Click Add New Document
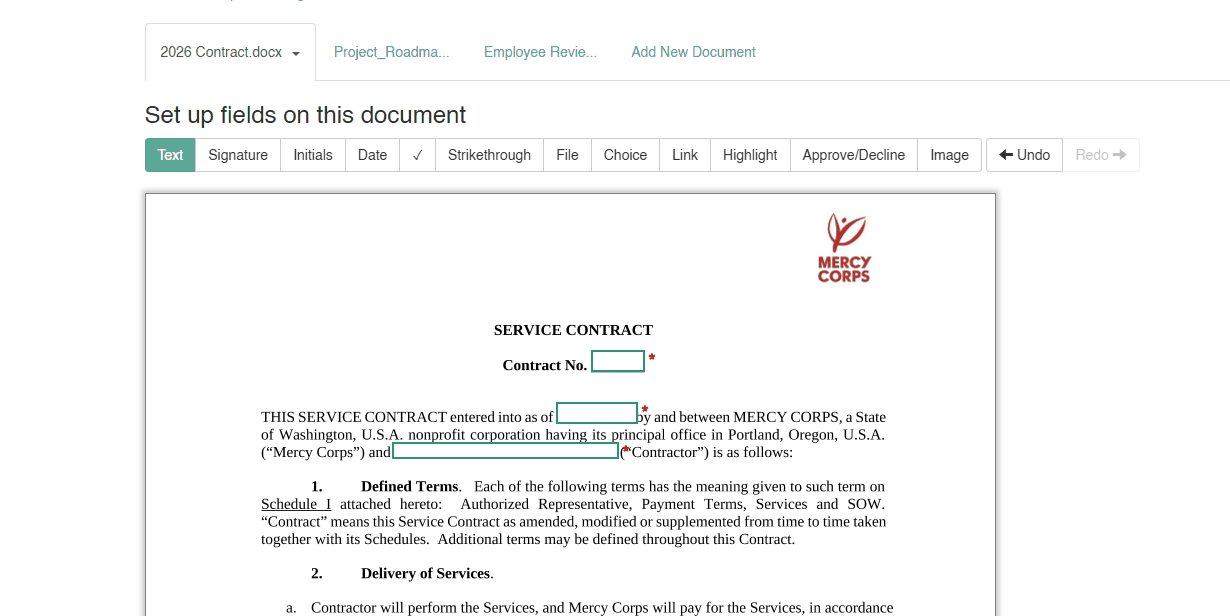This screenshot has height=616, width=1230. (693, 52)
